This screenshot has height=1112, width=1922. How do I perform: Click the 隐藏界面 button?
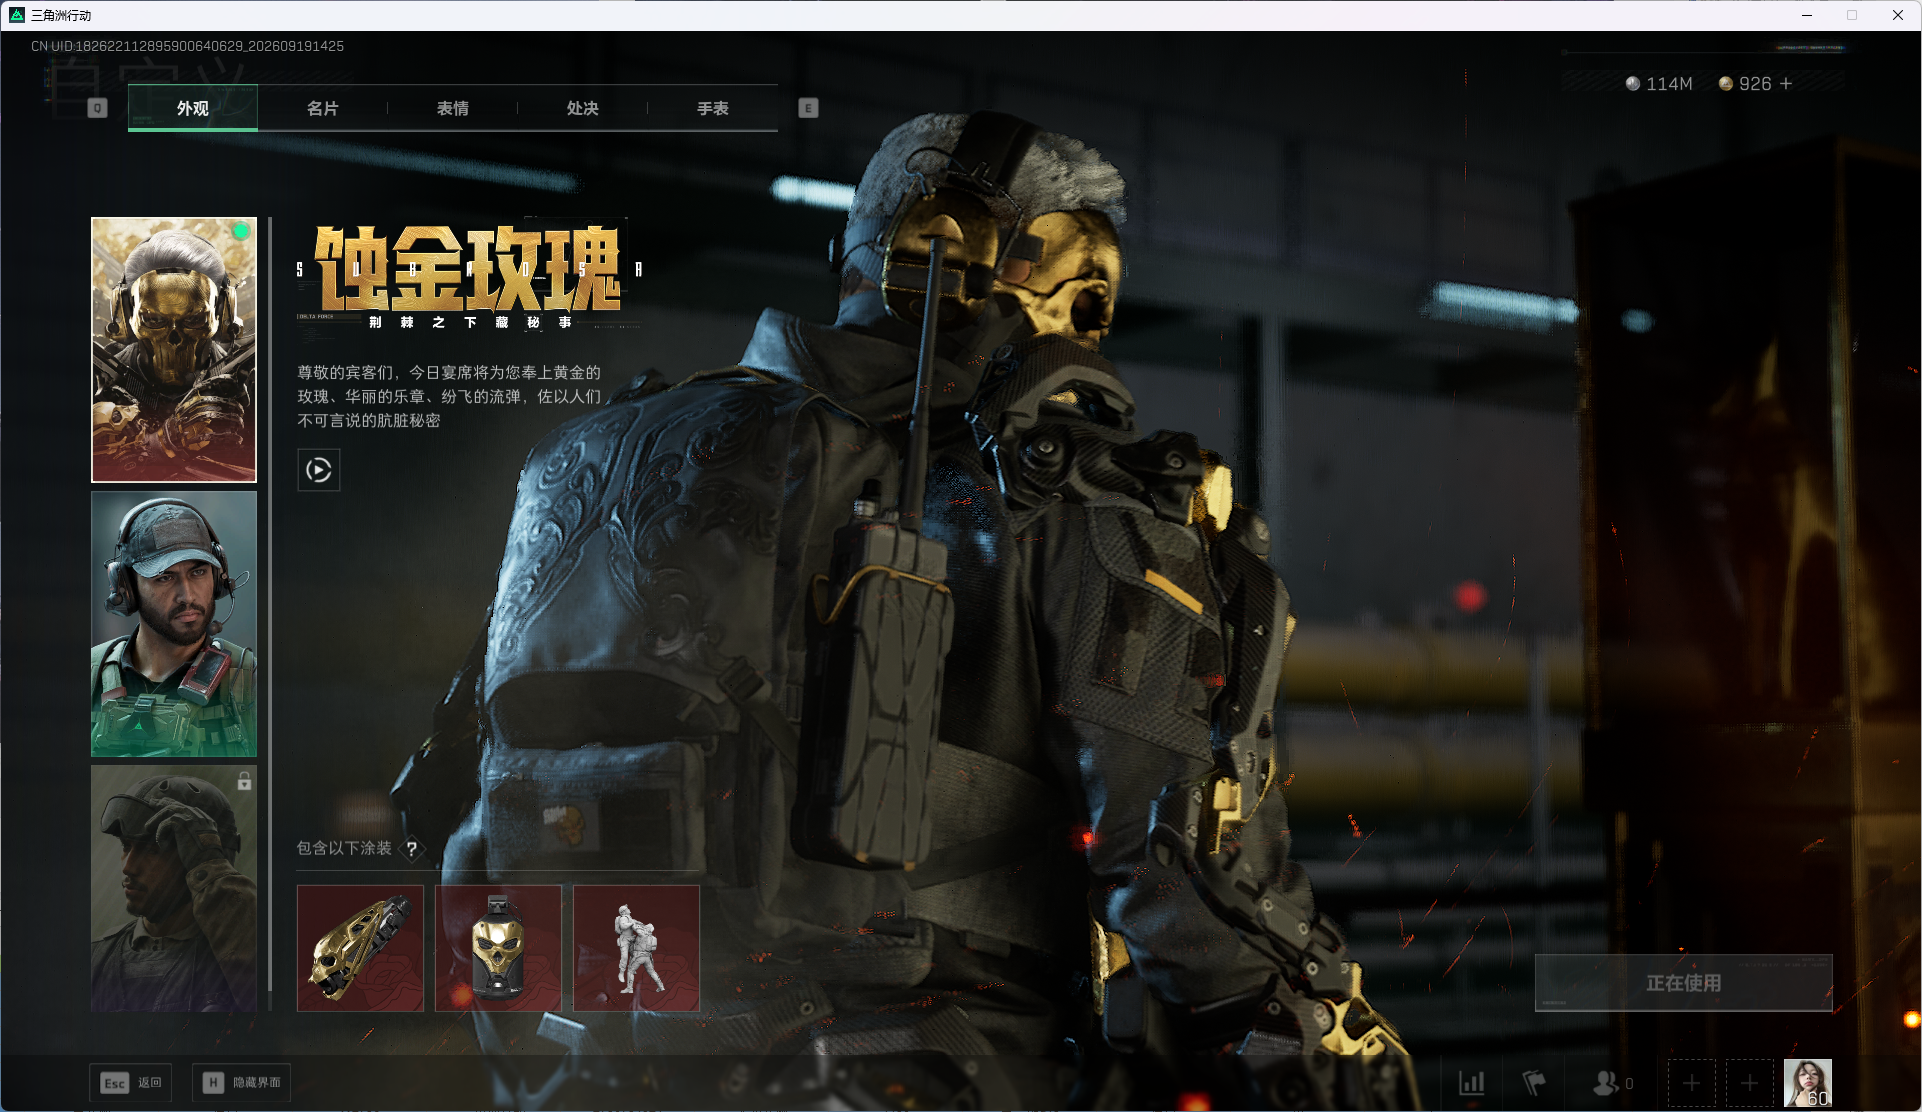click(242, 1083)
